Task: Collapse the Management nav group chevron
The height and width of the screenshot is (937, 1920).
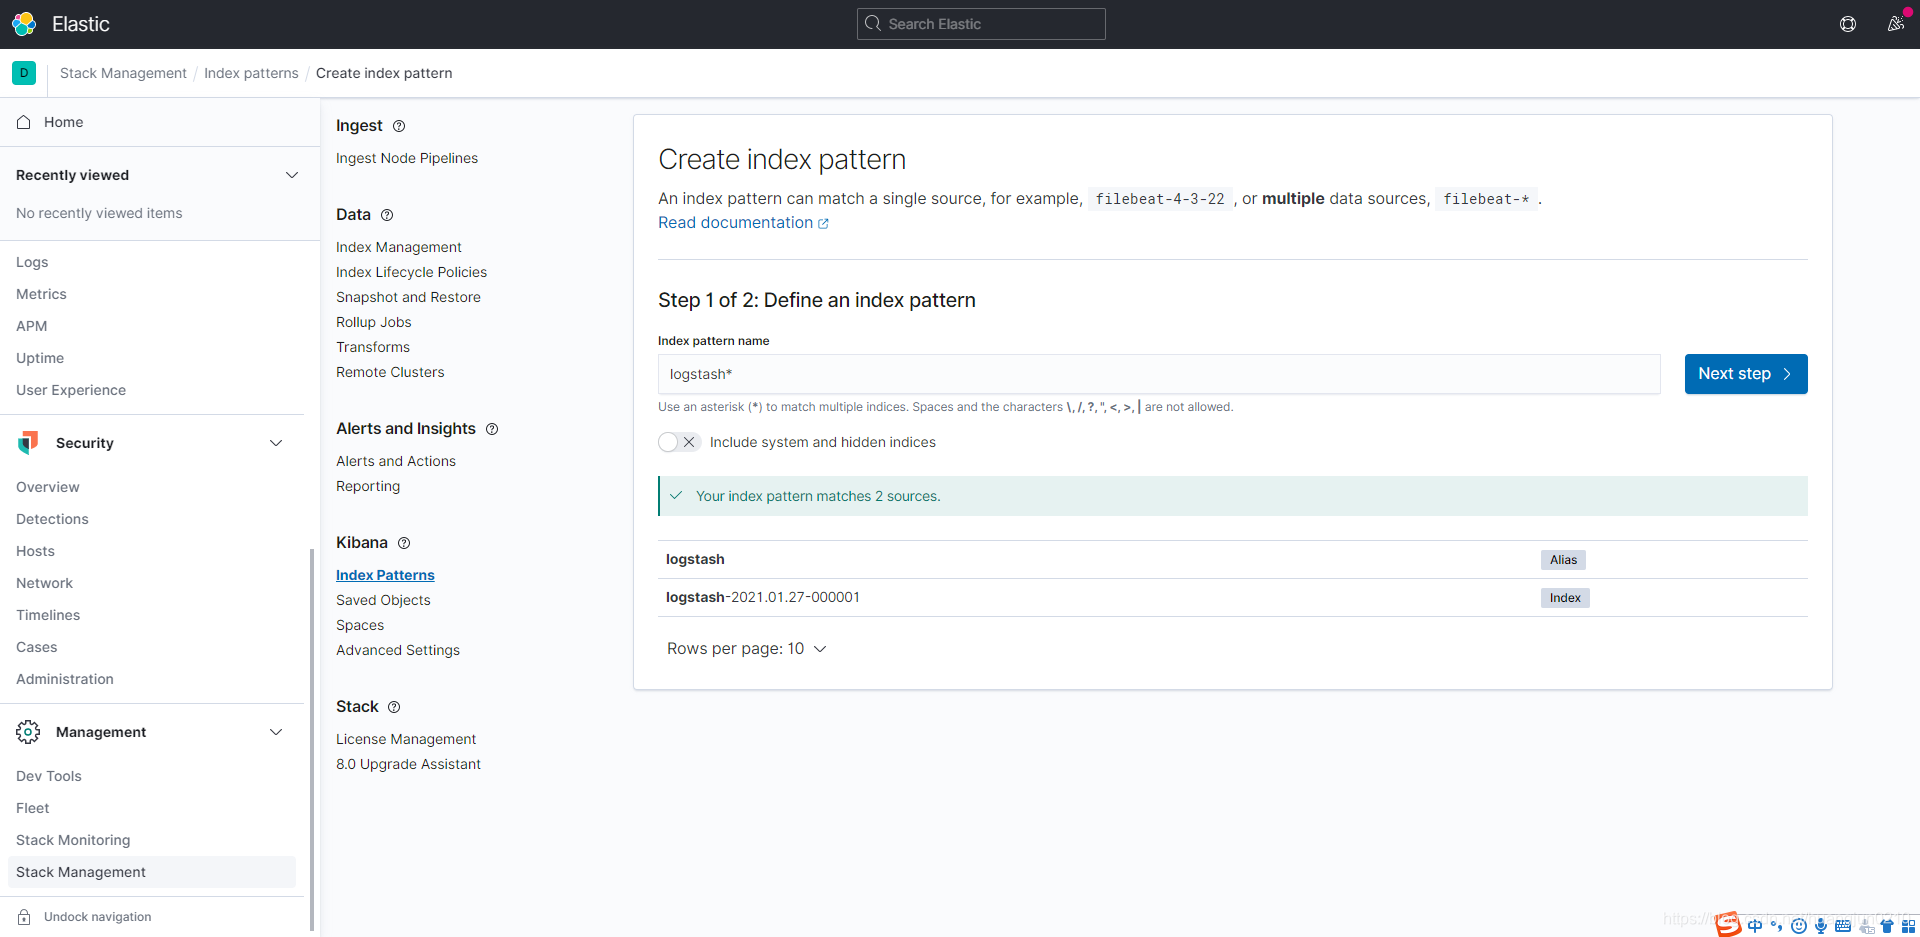Action: 276,732
